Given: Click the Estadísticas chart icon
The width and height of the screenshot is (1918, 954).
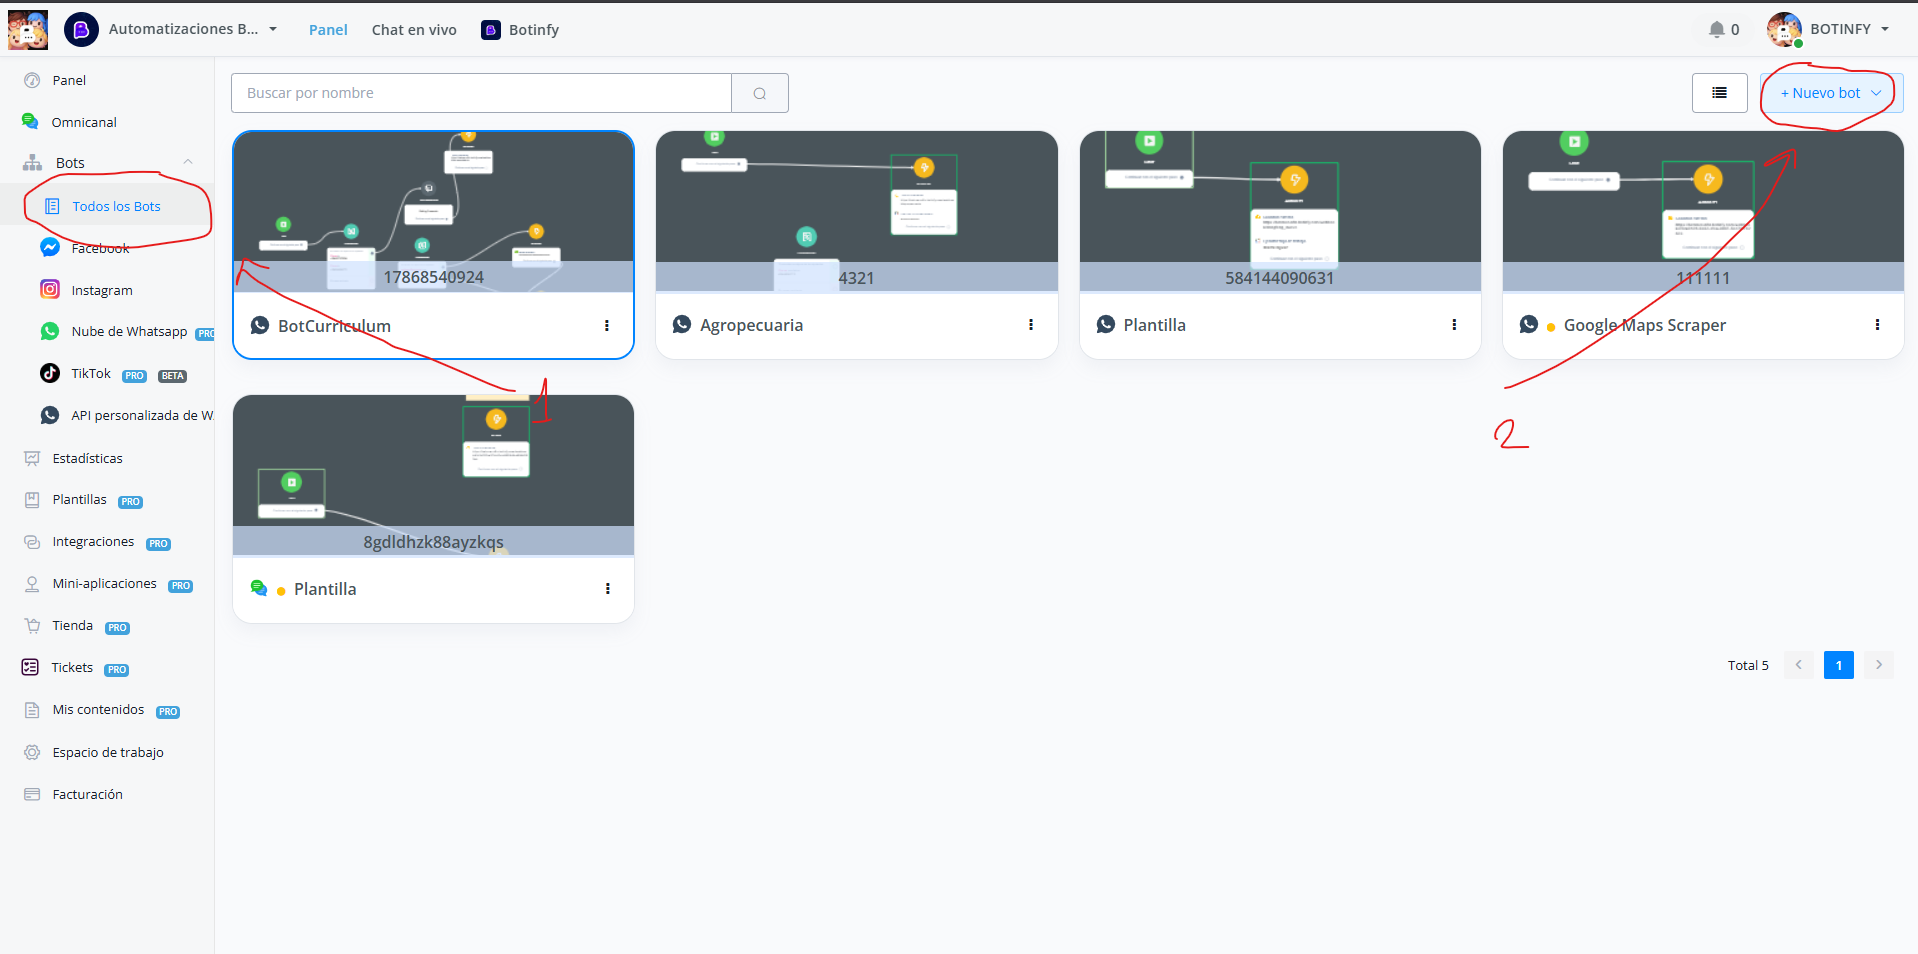Looking at the screenshot, I should tap(32, 458).
